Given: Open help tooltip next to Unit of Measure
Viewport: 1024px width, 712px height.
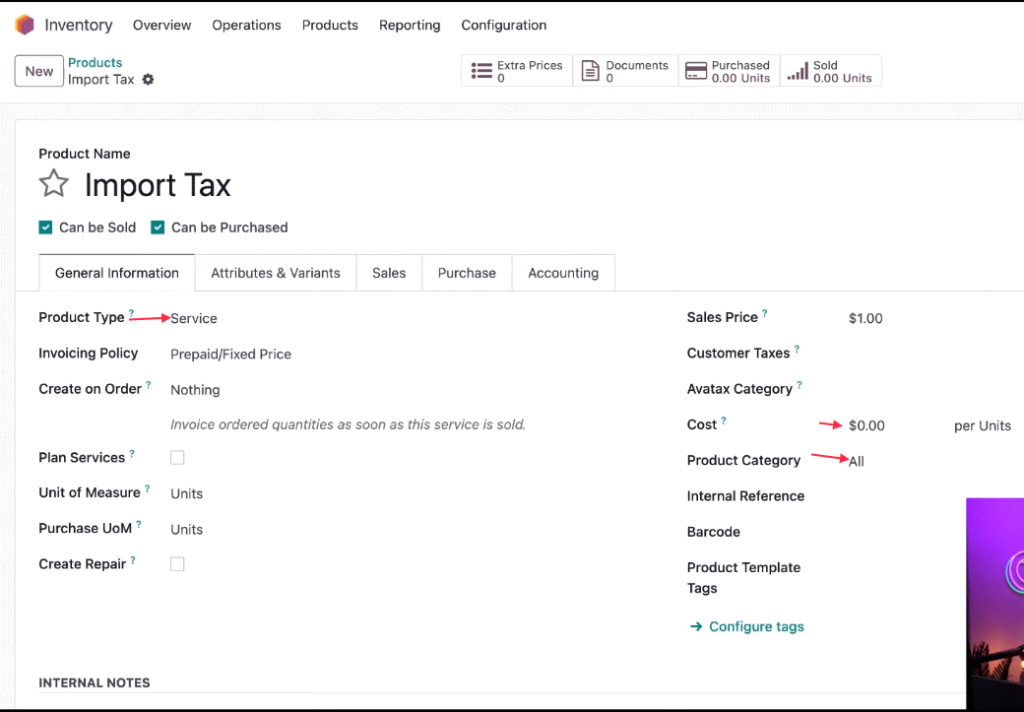Looking at the screenshot, I should pyautogui.click(x=147, y=488).
